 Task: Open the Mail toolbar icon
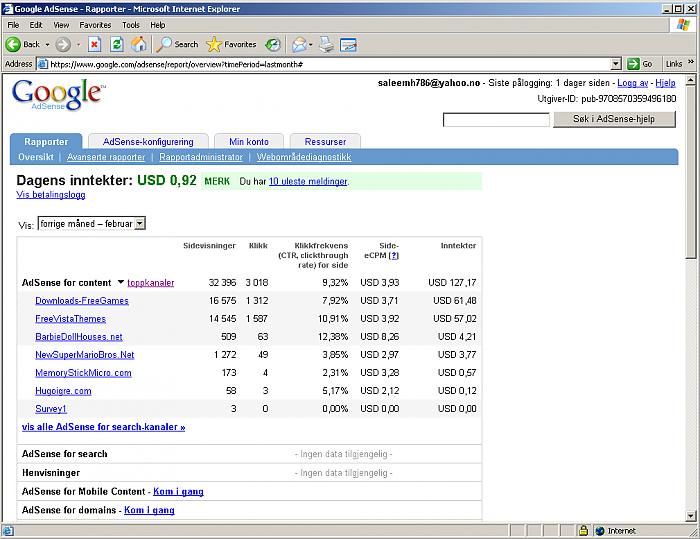pyautogui.click(x=301, y=44)
